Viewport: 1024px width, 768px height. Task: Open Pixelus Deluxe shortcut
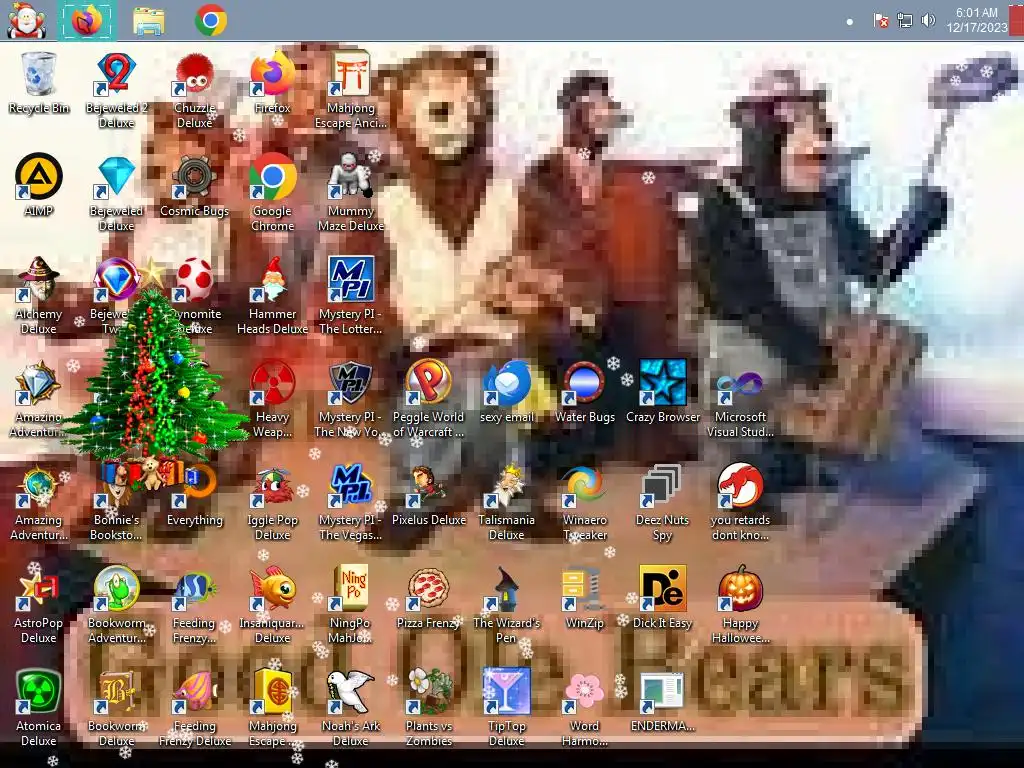(428, 494)
